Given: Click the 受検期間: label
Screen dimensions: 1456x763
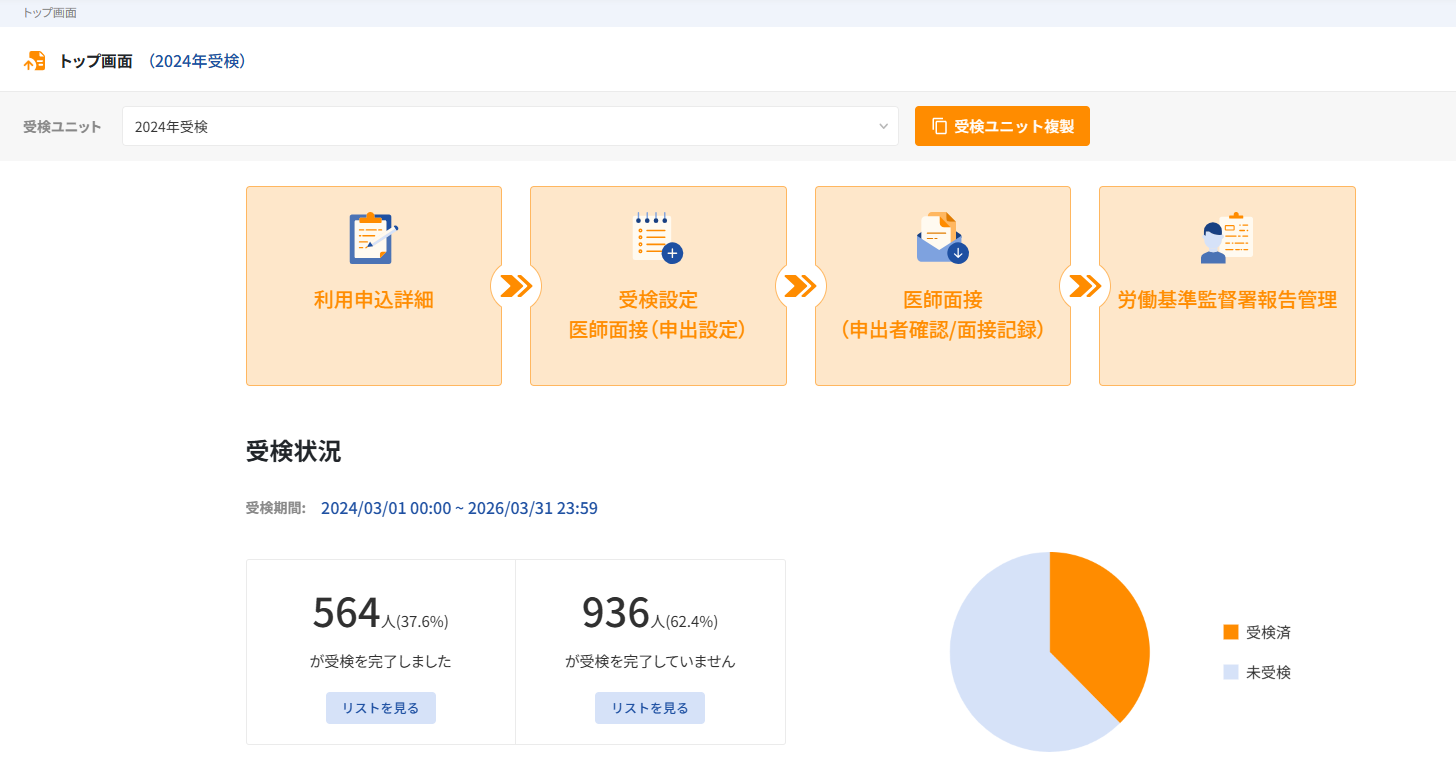Looking at the screenshot, I should pos(276,508).
